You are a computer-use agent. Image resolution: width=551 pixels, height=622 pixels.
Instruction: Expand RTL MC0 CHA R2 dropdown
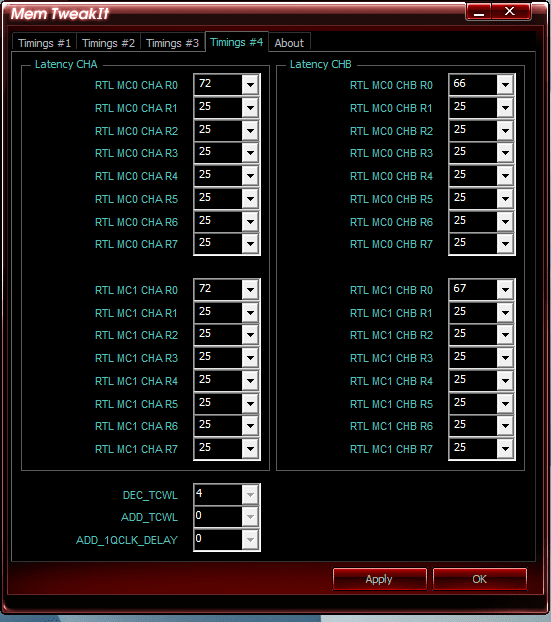[x=250, y=131]
